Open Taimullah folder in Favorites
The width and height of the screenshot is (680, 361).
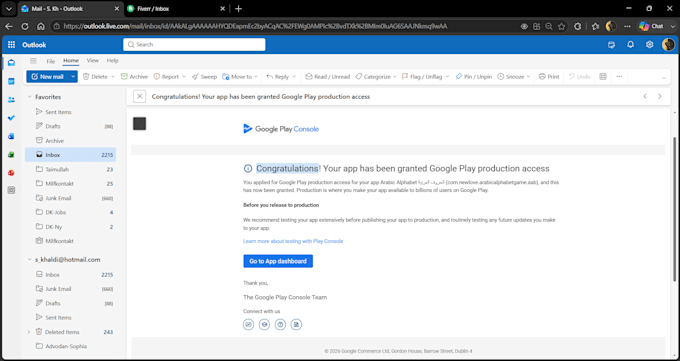click(x=70, y=169)
